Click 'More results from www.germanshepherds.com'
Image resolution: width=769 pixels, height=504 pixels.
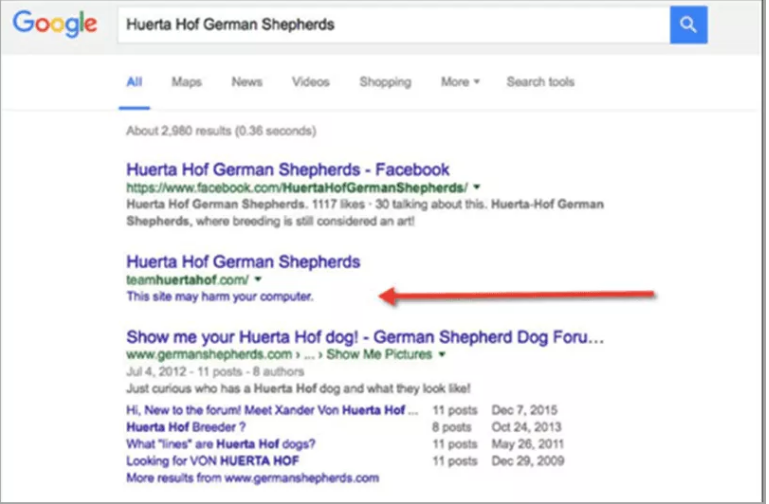point(252,478)
